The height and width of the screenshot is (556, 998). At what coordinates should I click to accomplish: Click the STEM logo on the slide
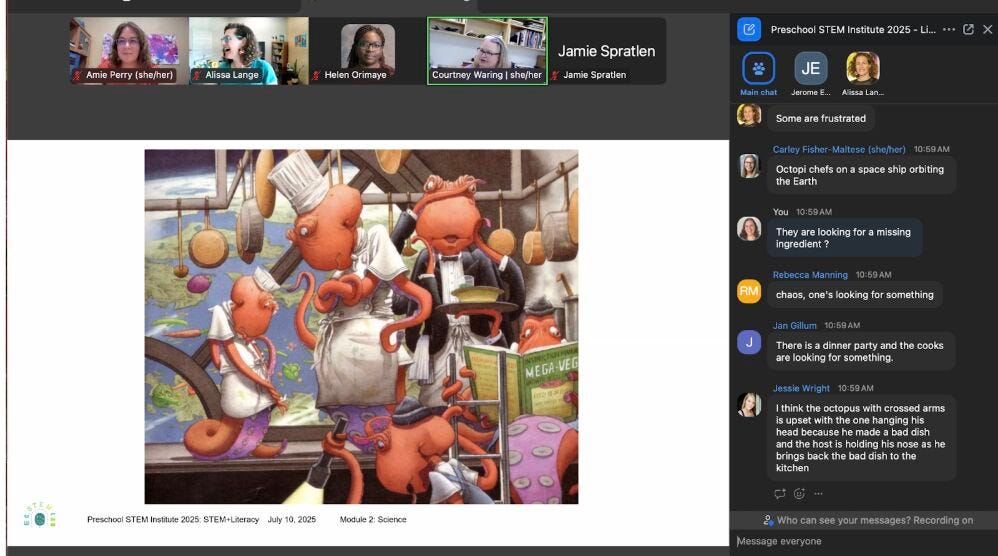click(39, 515)
